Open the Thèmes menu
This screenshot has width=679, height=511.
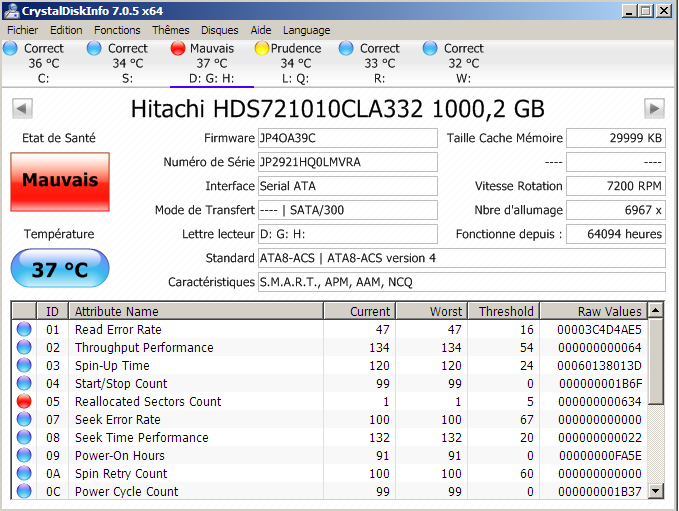[171, 30]
